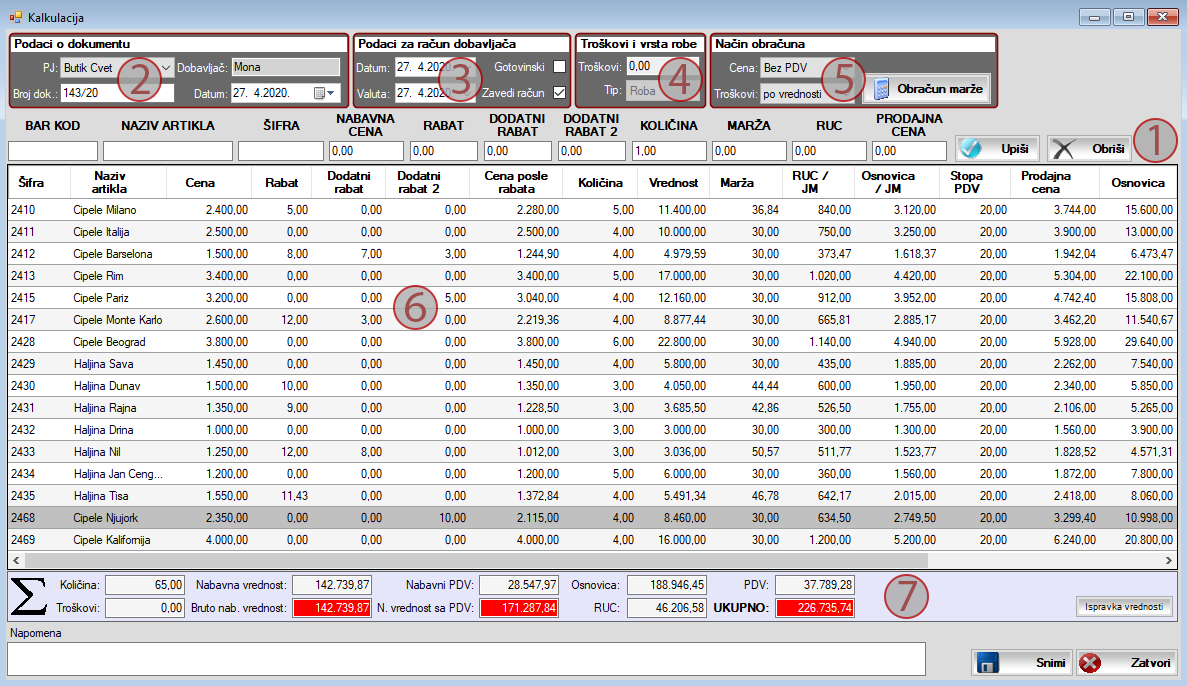Click the Troškovi field in Troškovi i vrsta robe
The image size is (1187, 686).
click(x=663, y=66)
